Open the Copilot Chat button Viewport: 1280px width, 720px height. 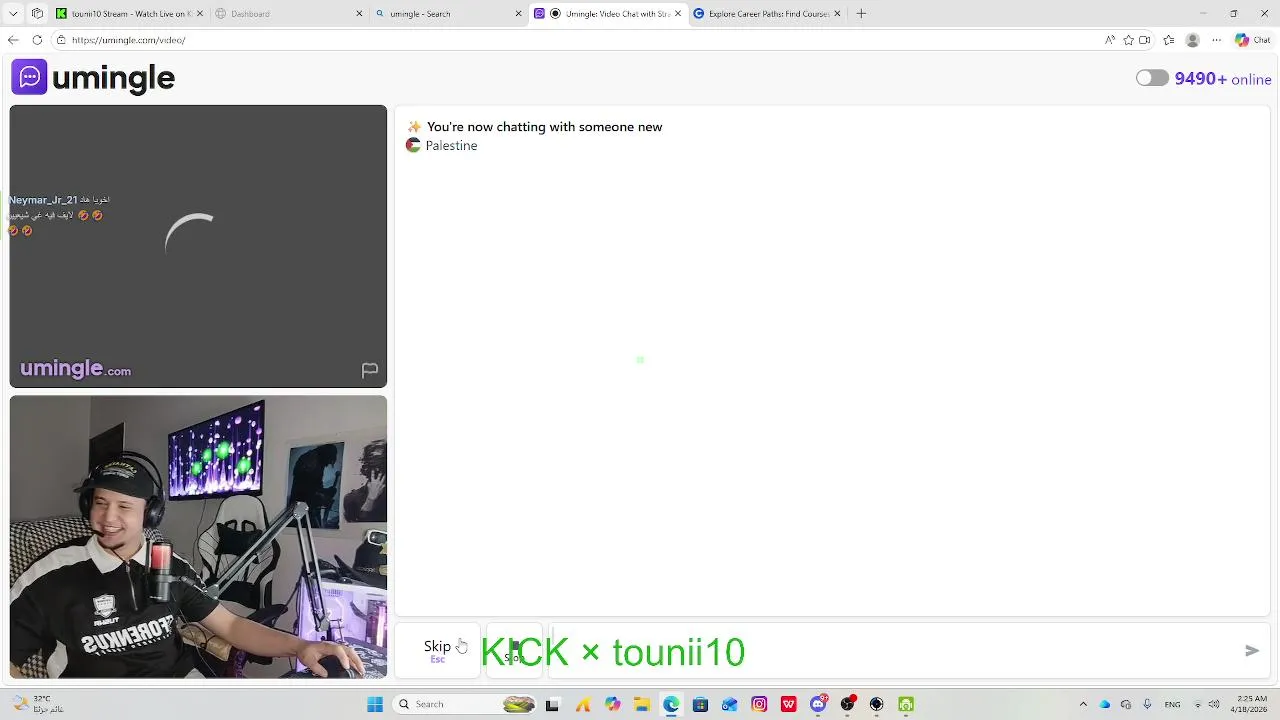[1252, 40]
